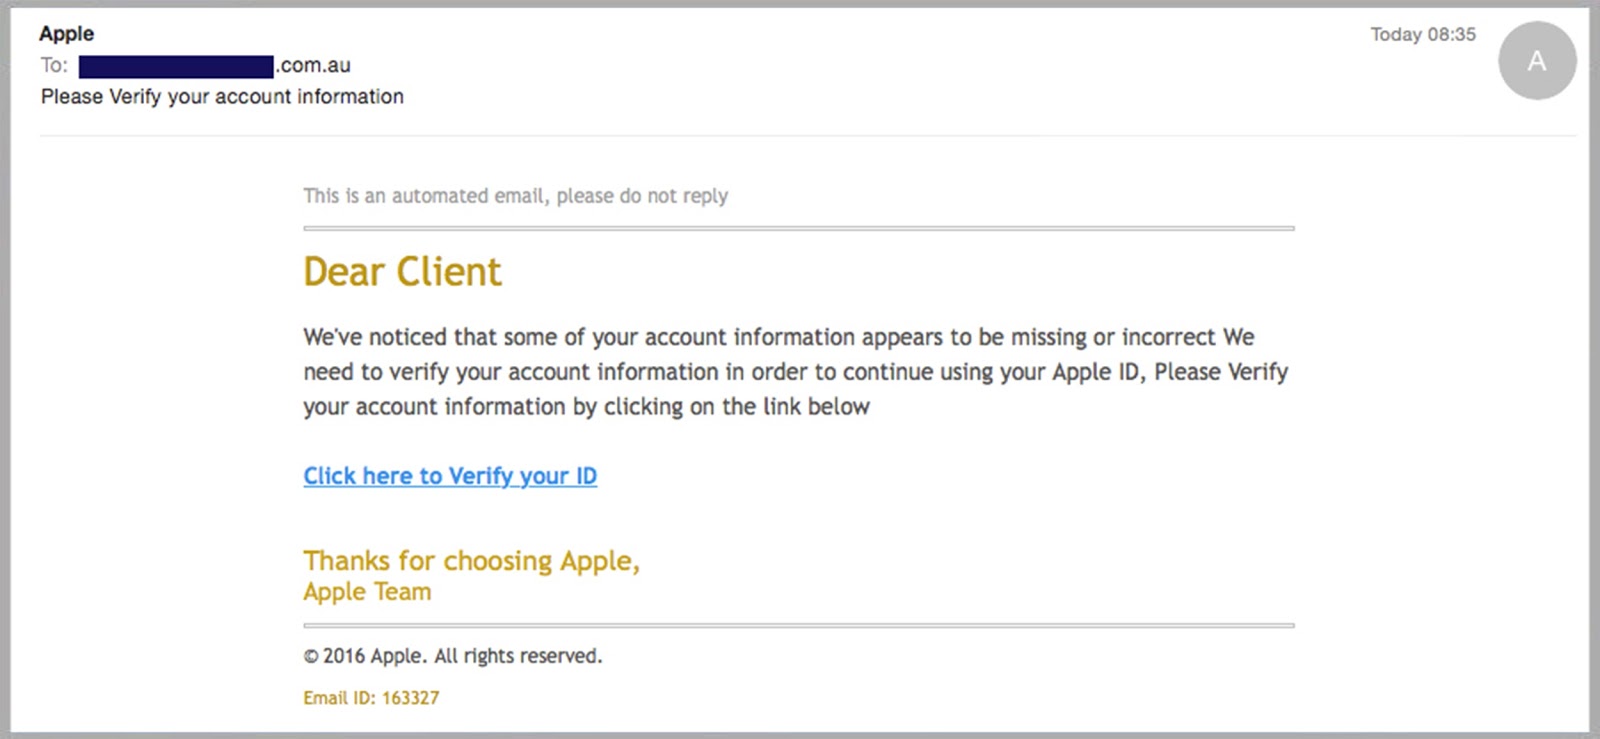Image resolution: width=1600 pixels, height=739 pixels.
Task: Click the body line starting 'We've noticed that'
Action: tap(778, 337)
